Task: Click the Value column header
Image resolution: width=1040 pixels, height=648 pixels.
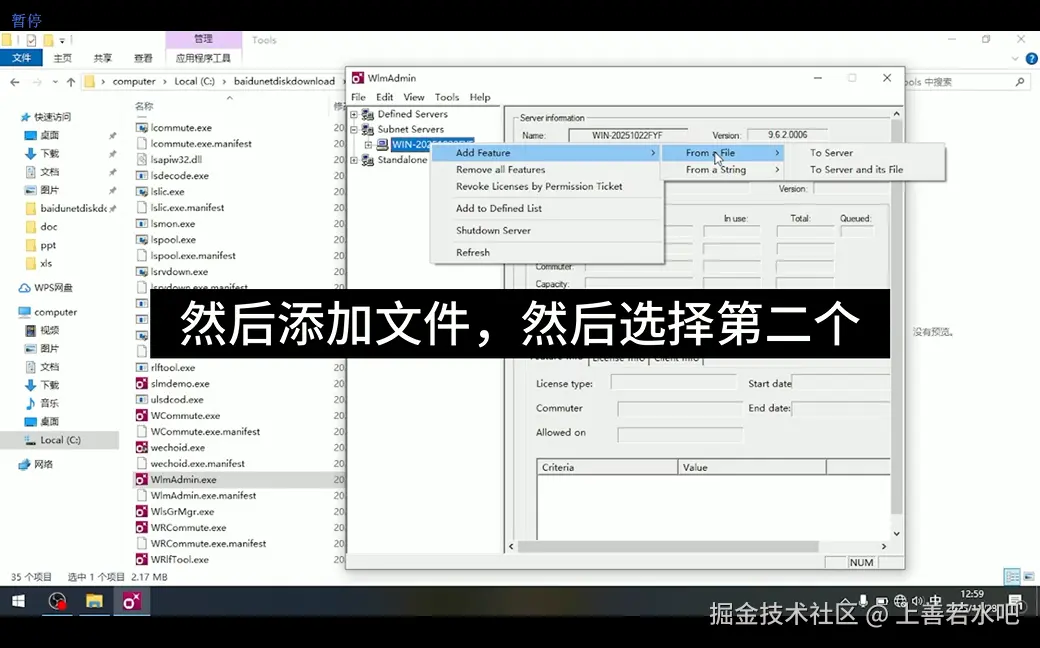Action: [x=751, y=467]
